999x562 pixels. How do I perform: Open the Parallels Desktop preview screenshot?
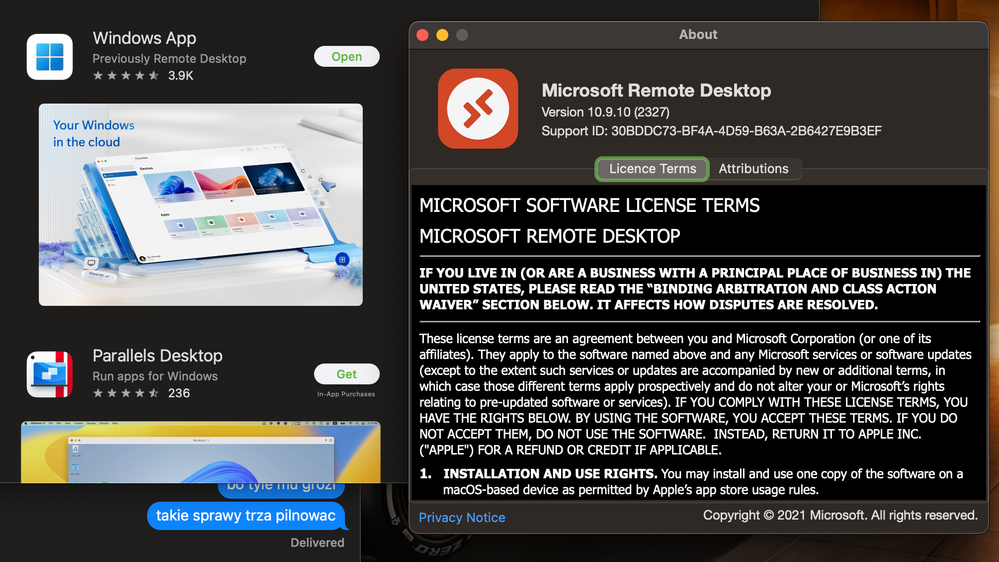coord(201,452)
